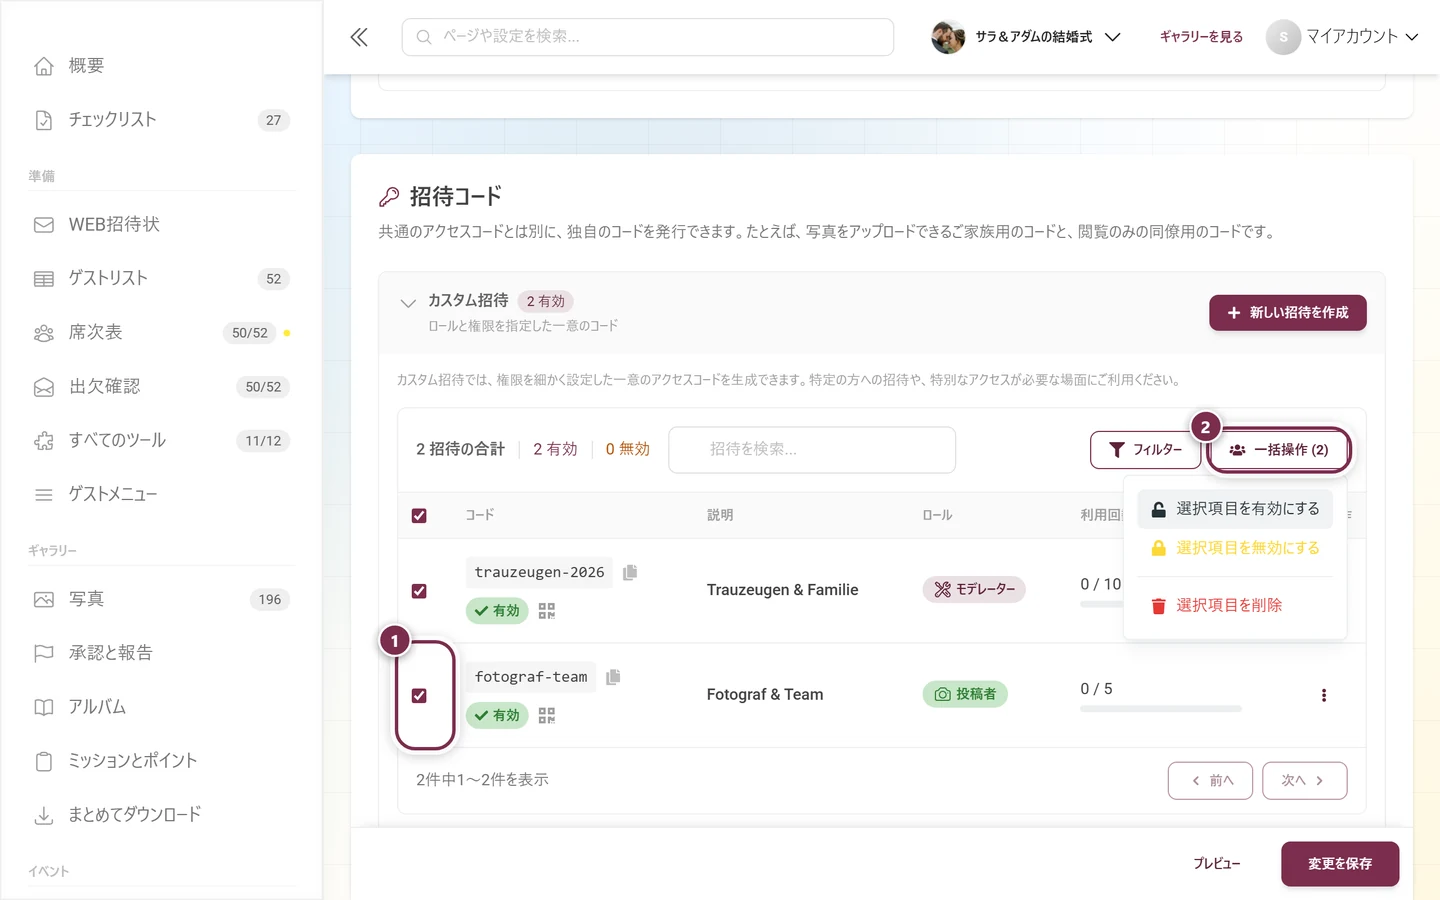This screenshot has width=1440, height=900.
Task: Show QR code for trauzeugen-2026
Action: (x=546, y=611)
